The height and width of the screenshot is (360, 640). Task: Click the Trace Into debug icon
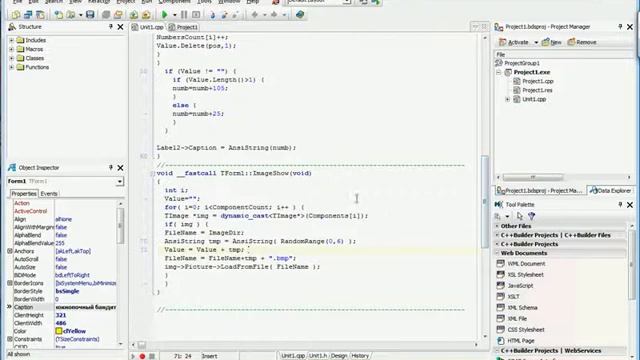[x=212, y=15]
